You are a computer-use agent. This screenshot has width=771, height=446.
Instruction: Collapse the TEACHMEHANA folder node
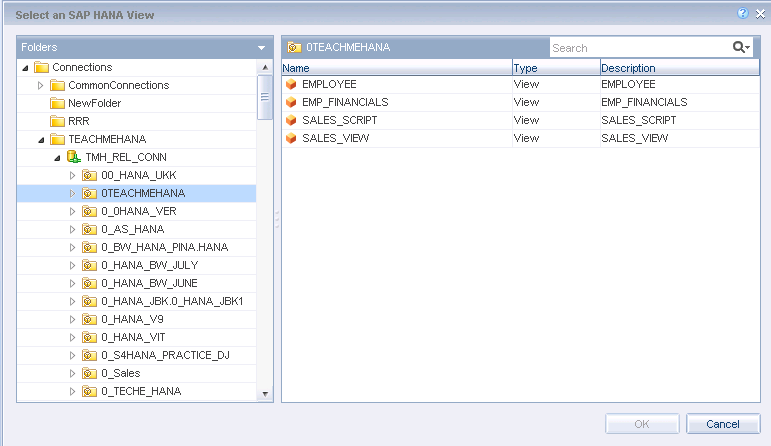click(41, 140)
